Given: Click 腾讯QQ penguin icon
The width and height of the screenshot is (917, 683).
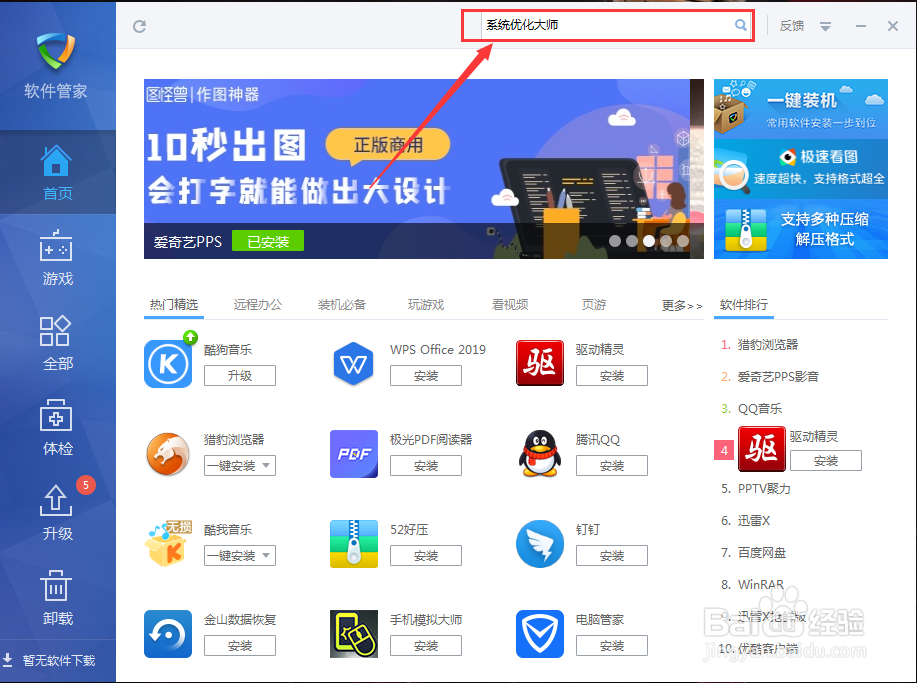Looking at the screenshot, I should pos(540,454).
